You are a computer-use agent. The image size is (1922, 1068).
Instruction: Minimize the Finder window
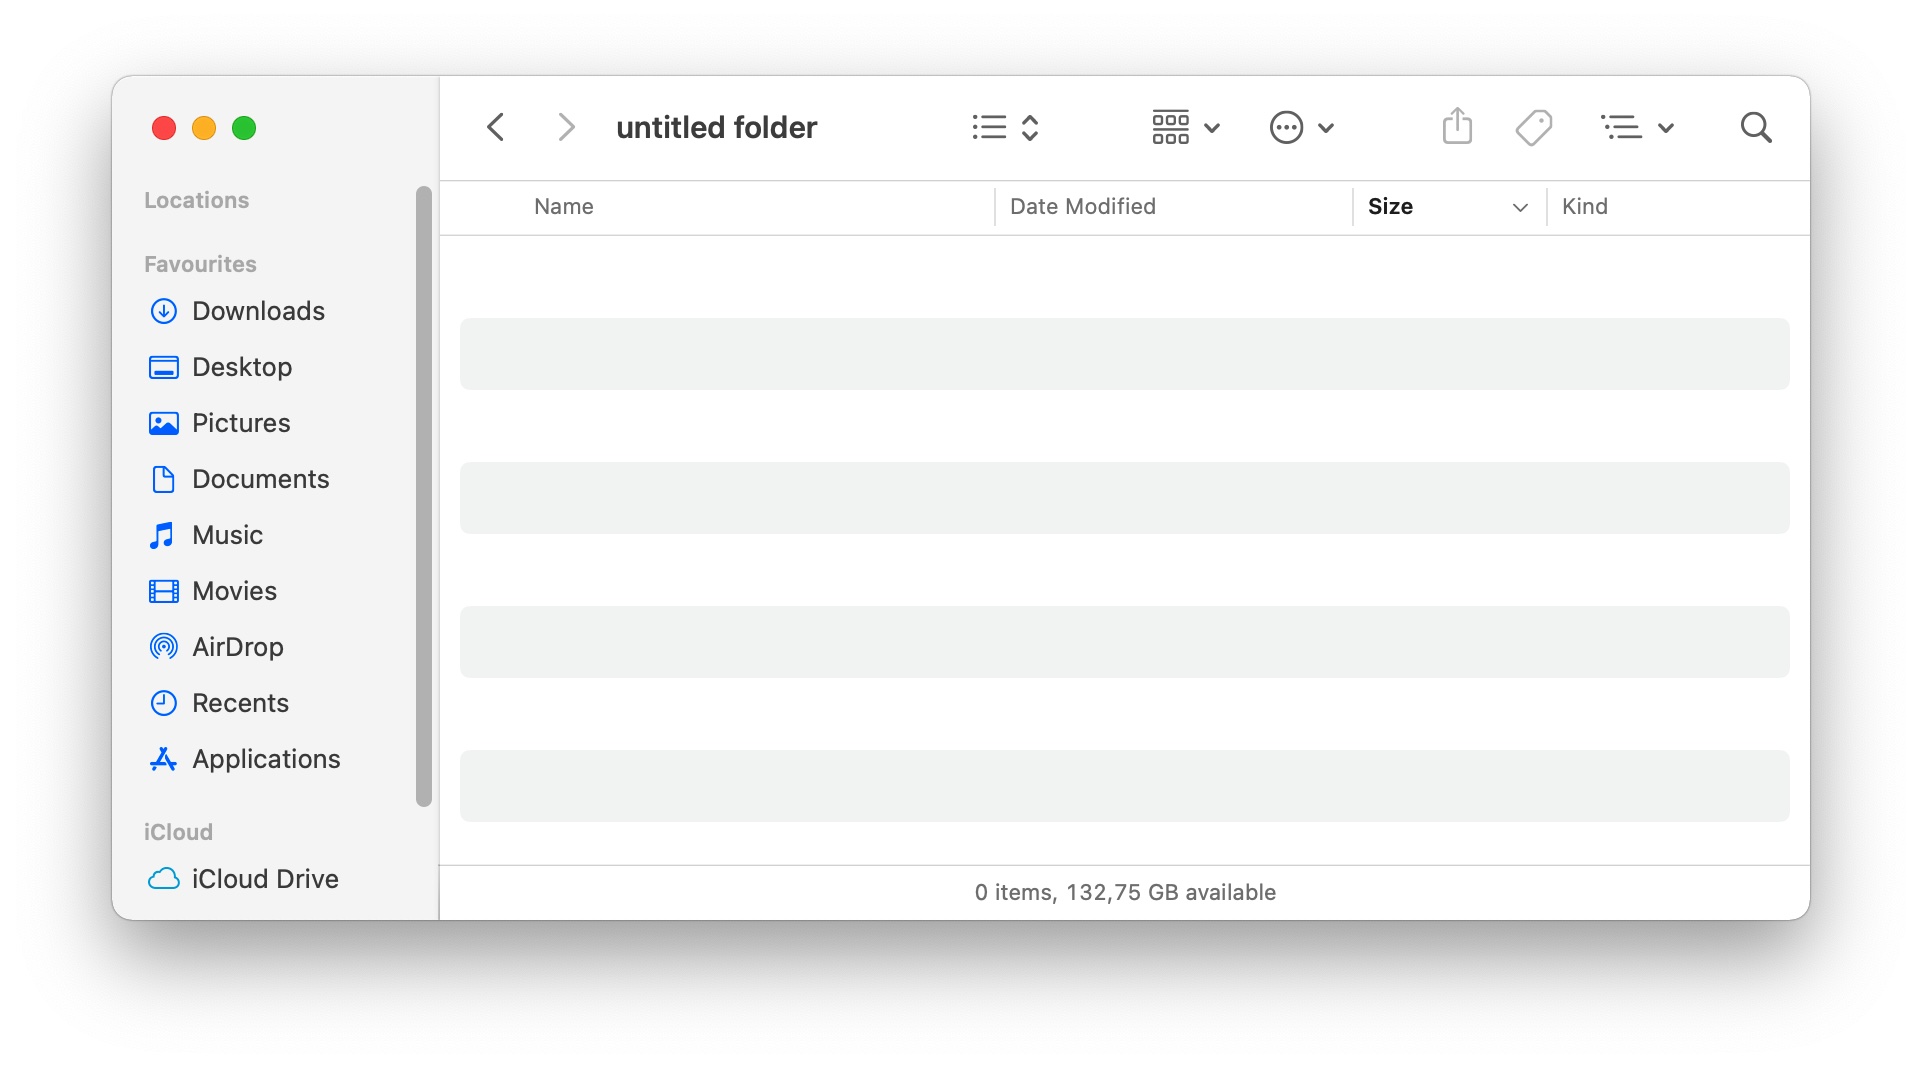(204, 128)
